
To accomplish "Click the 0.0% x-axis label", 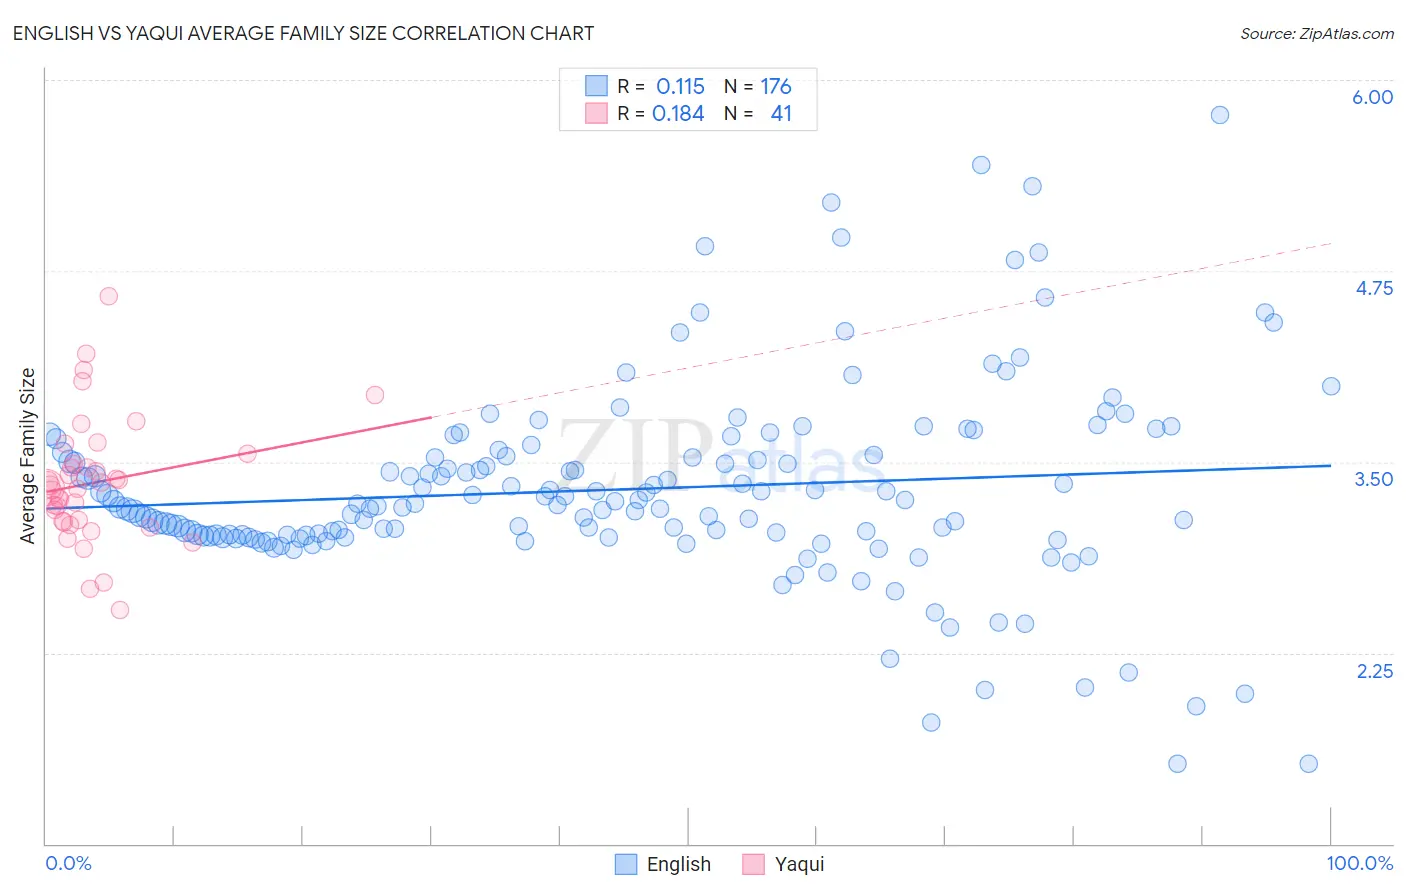I will tap(69, 863).
